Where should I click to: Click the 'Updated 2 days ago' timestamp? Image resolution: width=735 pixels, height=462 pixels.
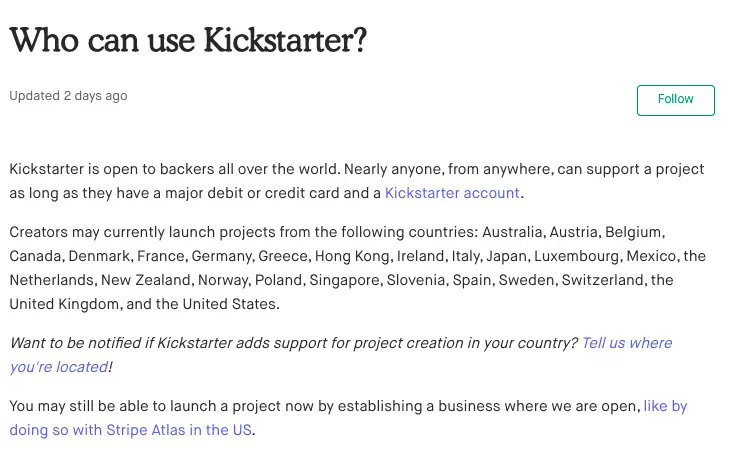click(x=68, y=96)
